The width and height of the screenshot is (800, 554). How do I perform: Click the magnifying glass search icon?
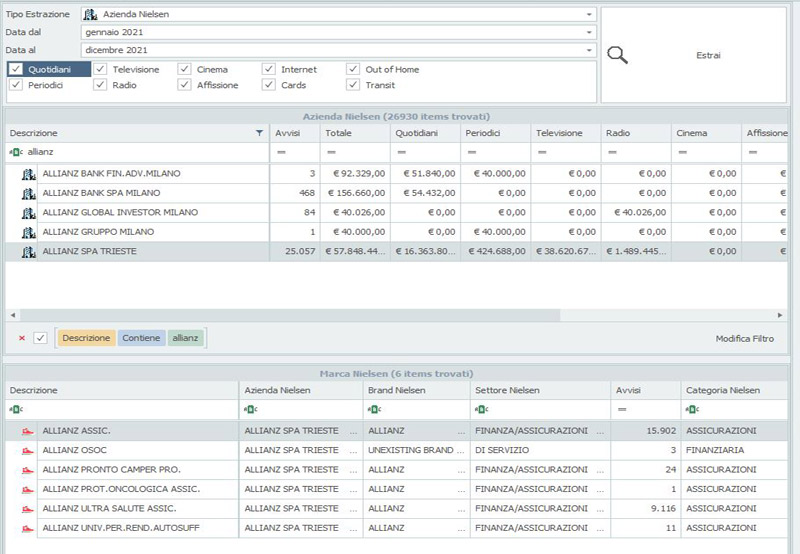pyautogui.click(x=618, y=56)
